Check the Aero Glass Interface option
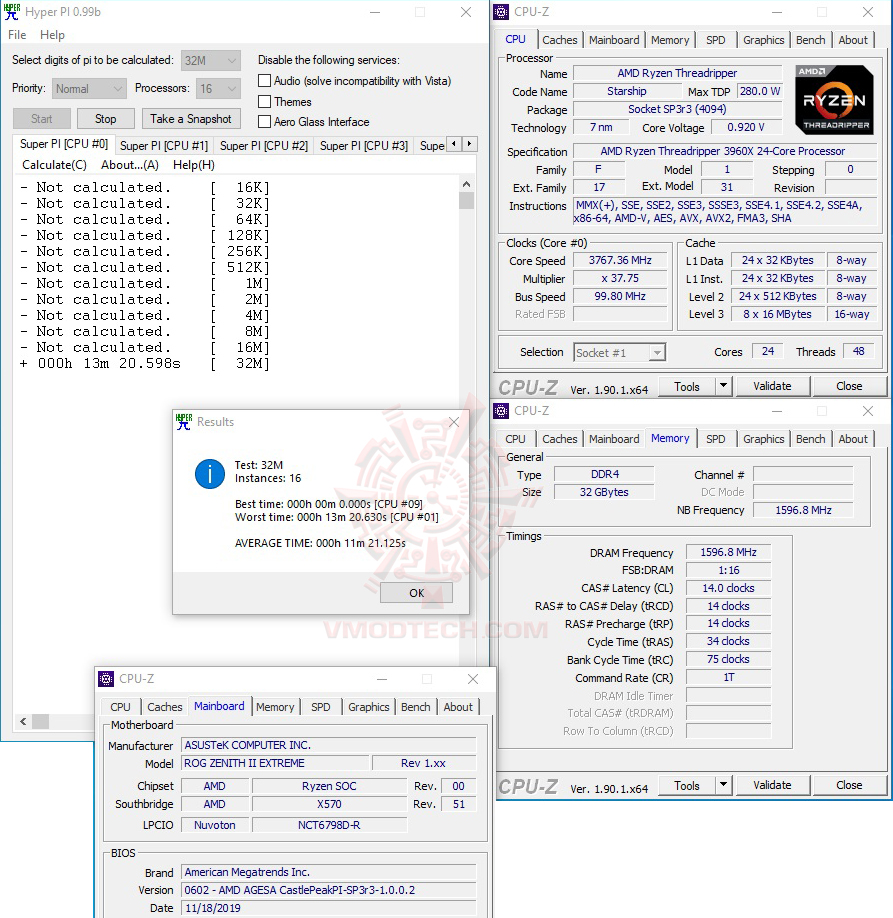Screen dimensions: 893x918 [265, 121]
